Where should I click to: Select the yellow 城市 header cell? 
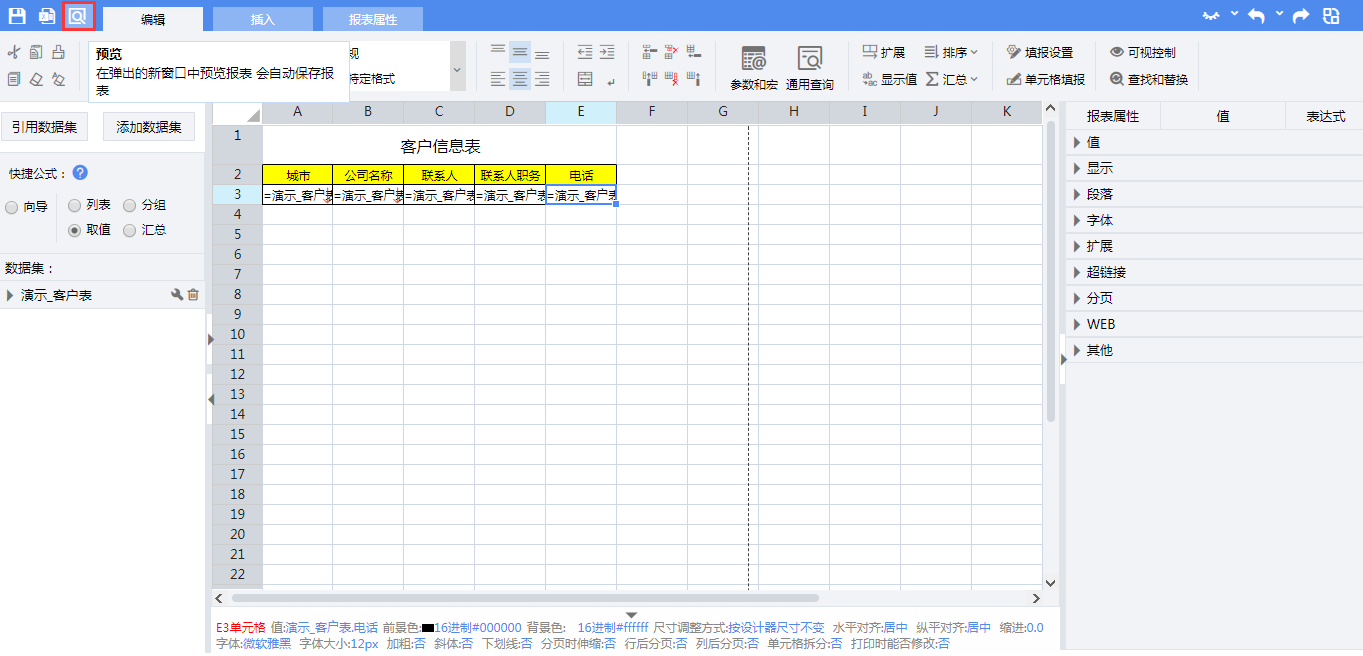(x=297, y=175)
